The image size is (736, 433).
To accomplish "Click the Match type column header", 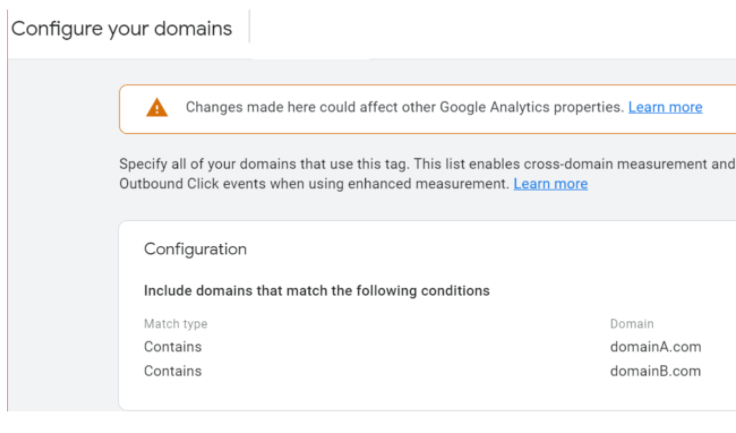I will point(175,324).
